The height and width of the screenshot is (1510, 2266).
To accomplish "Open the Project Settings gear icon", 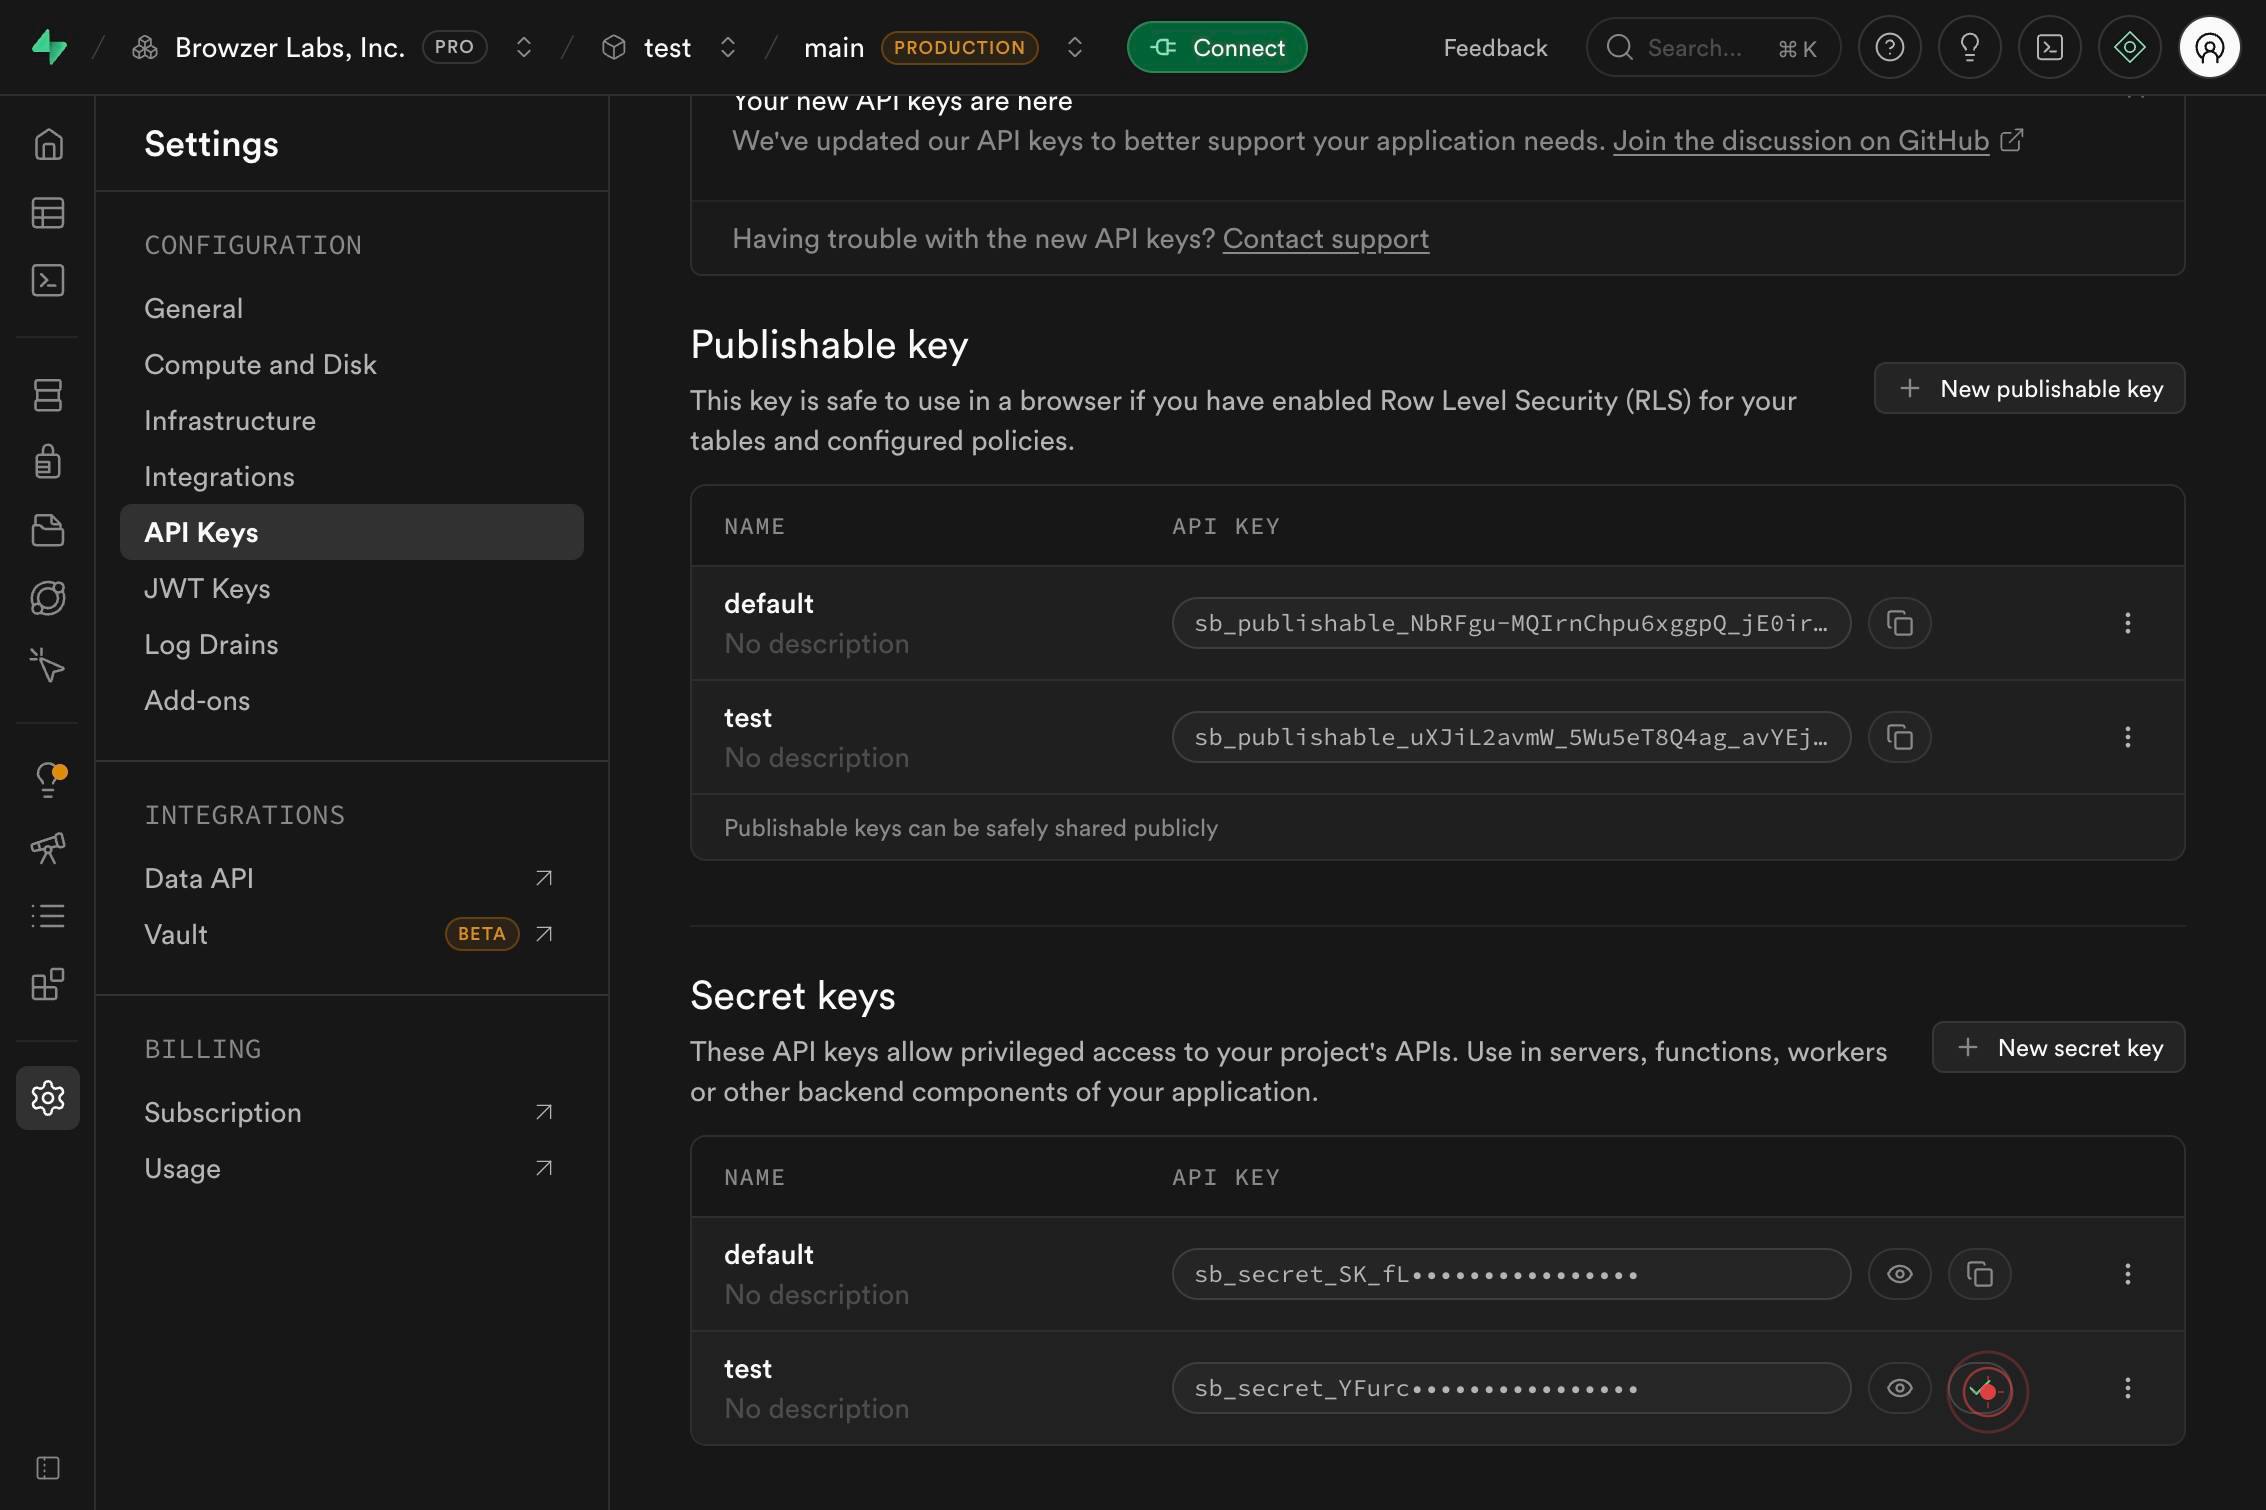I will (48, 1098).
